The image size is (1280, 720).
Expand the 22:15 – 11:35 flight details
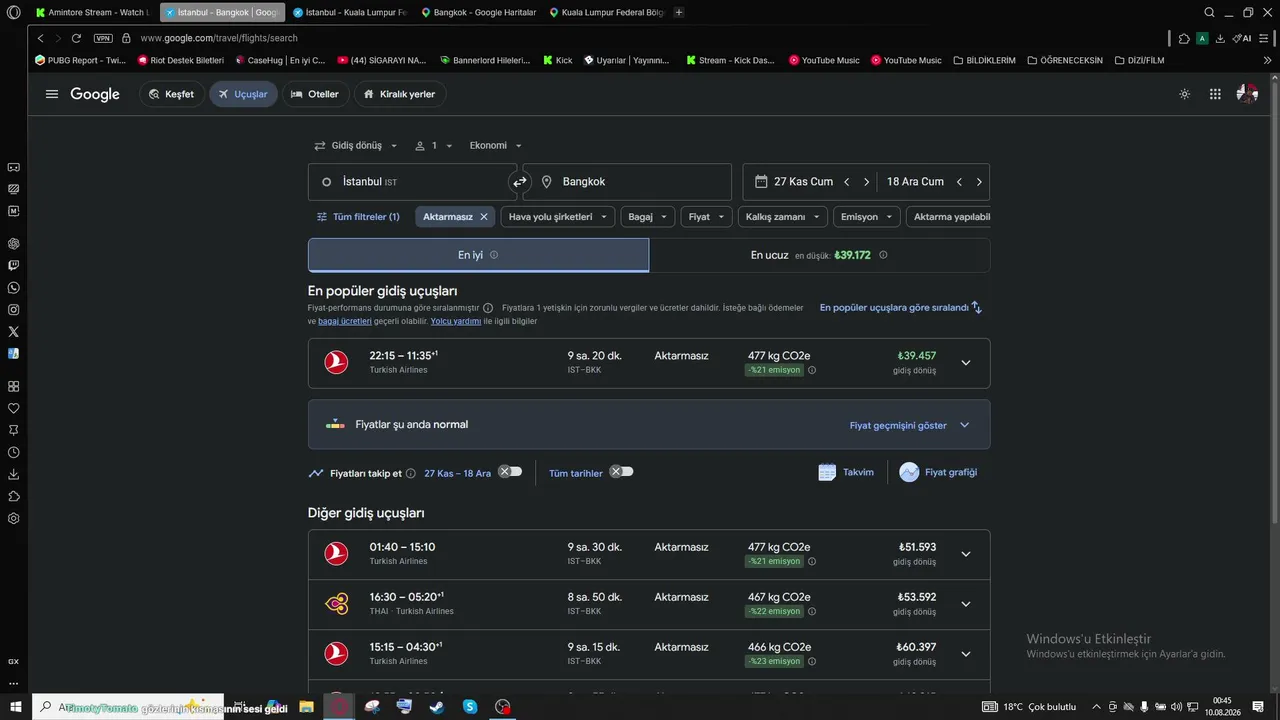[x=966, y=363]
